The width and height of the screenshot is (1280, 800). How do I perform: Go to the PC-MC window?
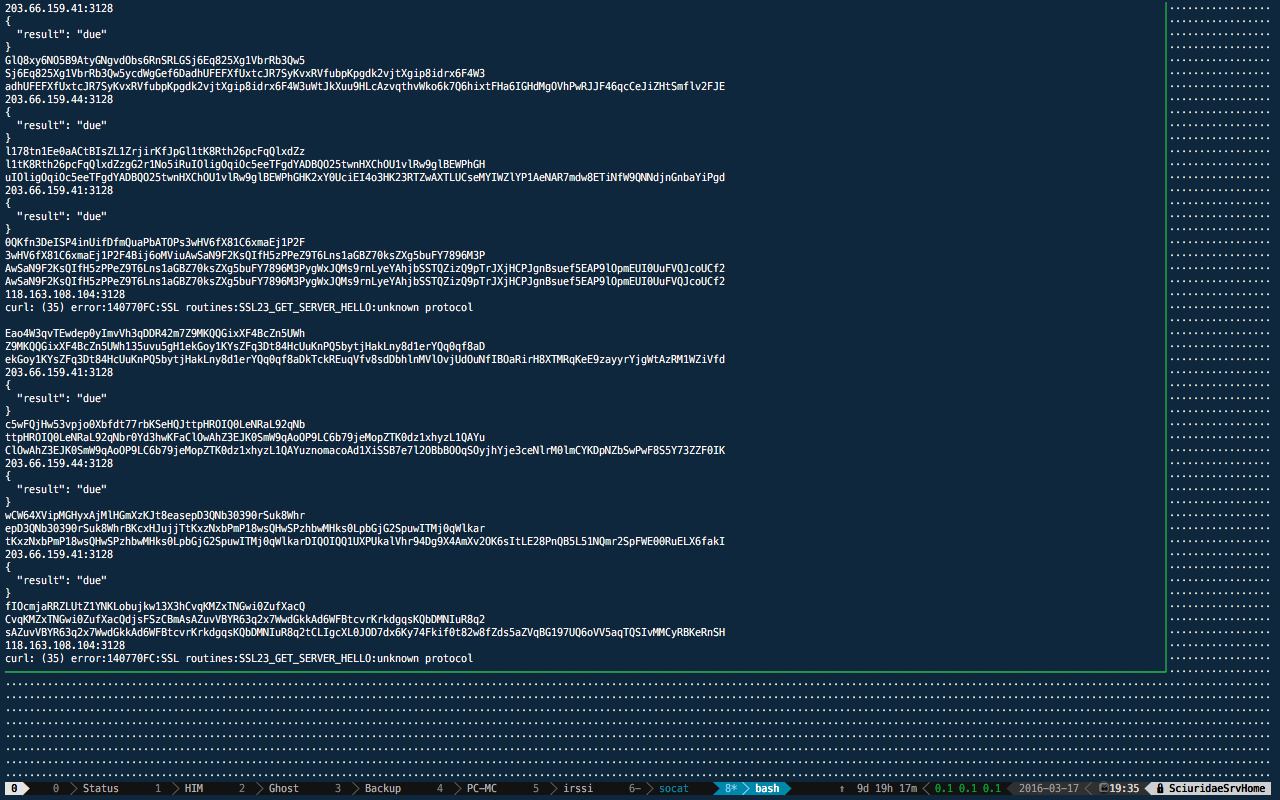pyautogui.click(x=468, y=788)
